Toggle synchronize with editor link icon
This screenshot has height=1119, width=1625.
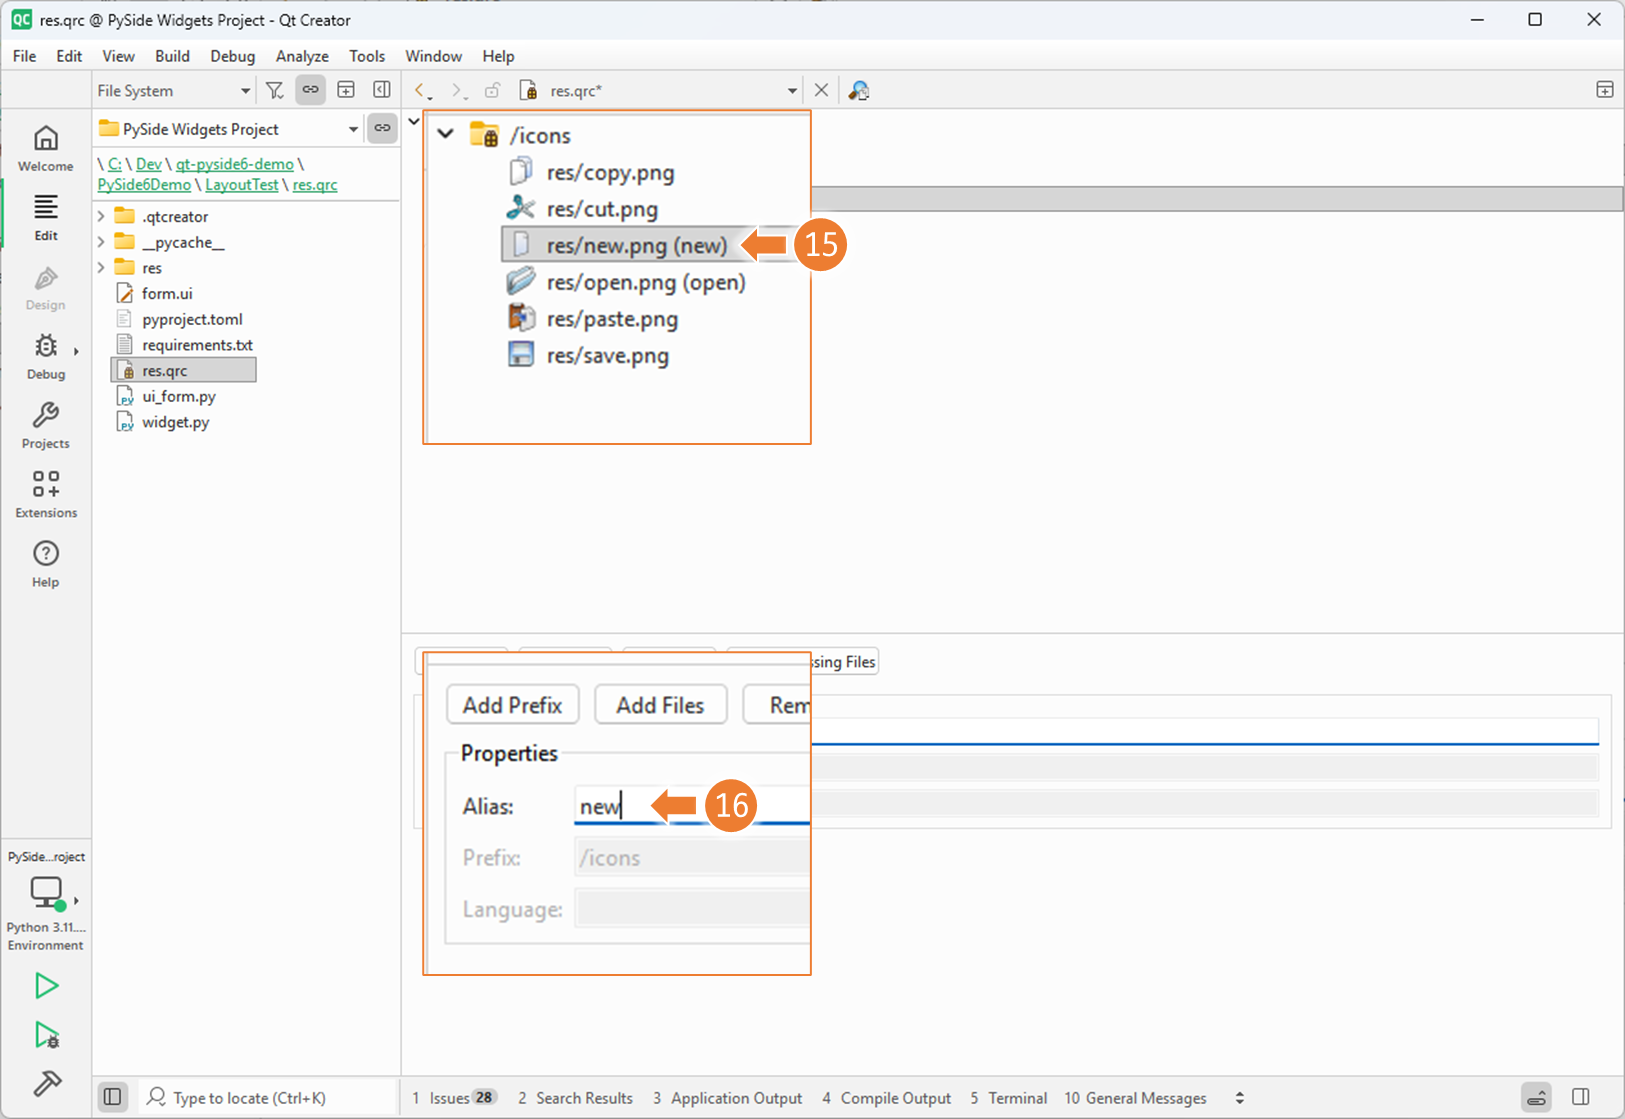tap(311, 90)
